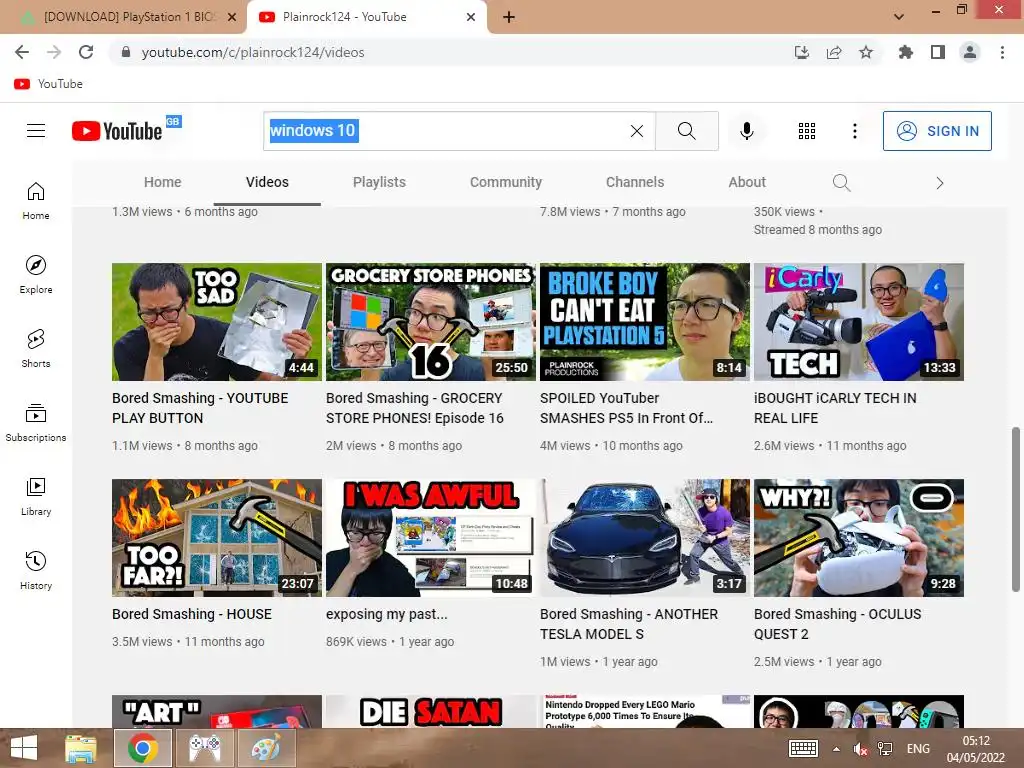The image size is (1024, 768).
Task: Switch to the Playlists tab
Action: tap(379, 182)
